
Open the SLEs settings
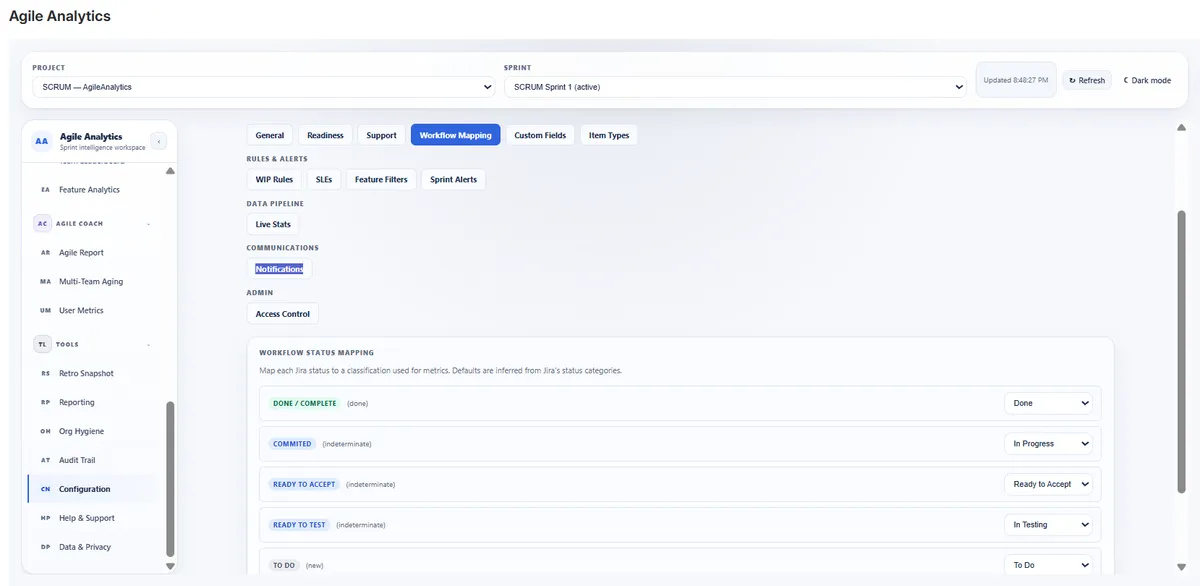tap(323, 180)
